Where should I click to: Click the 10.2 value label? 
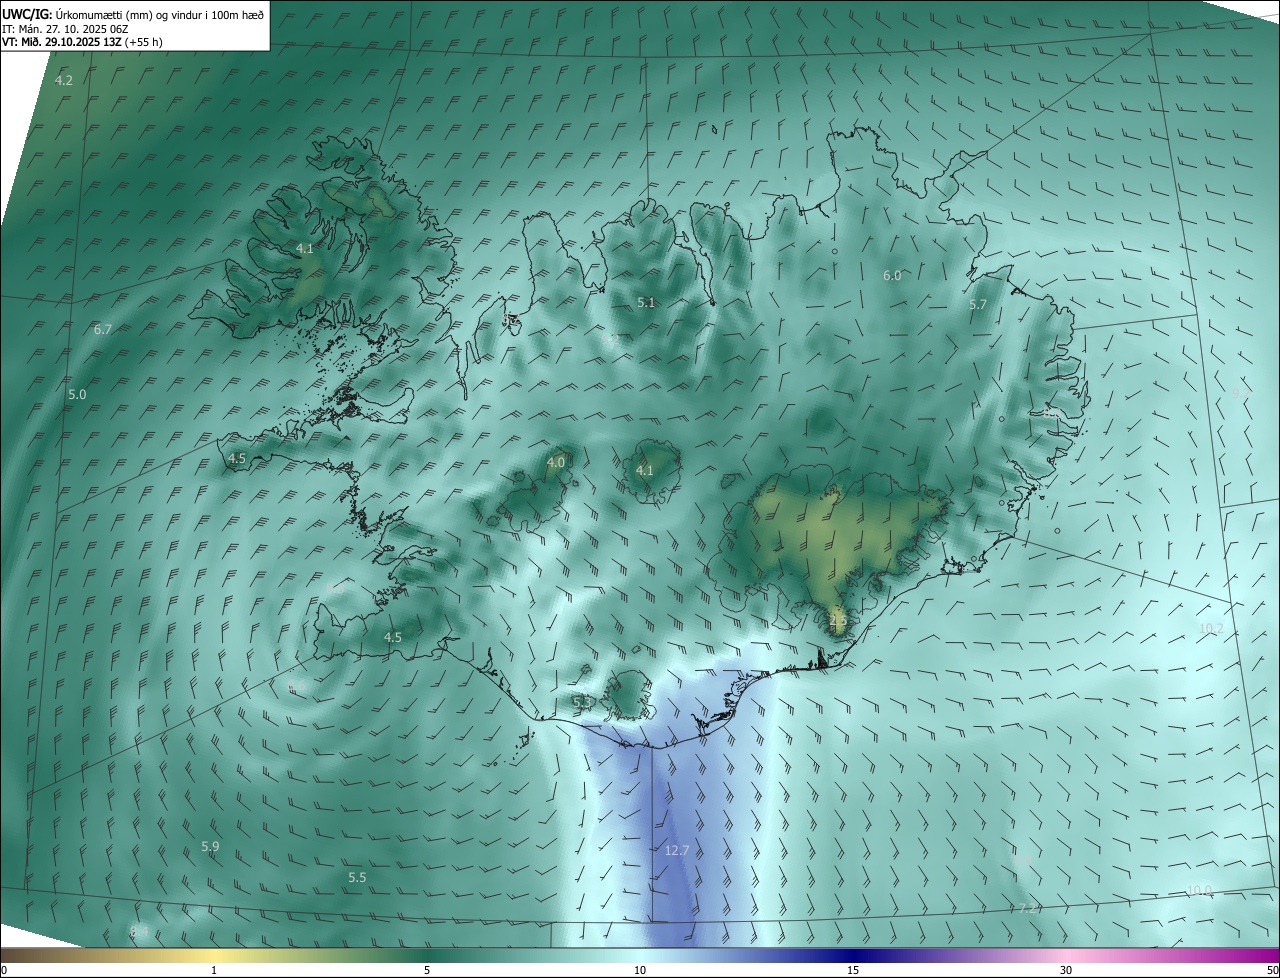pyautogui.click(x=1210, y=628)
